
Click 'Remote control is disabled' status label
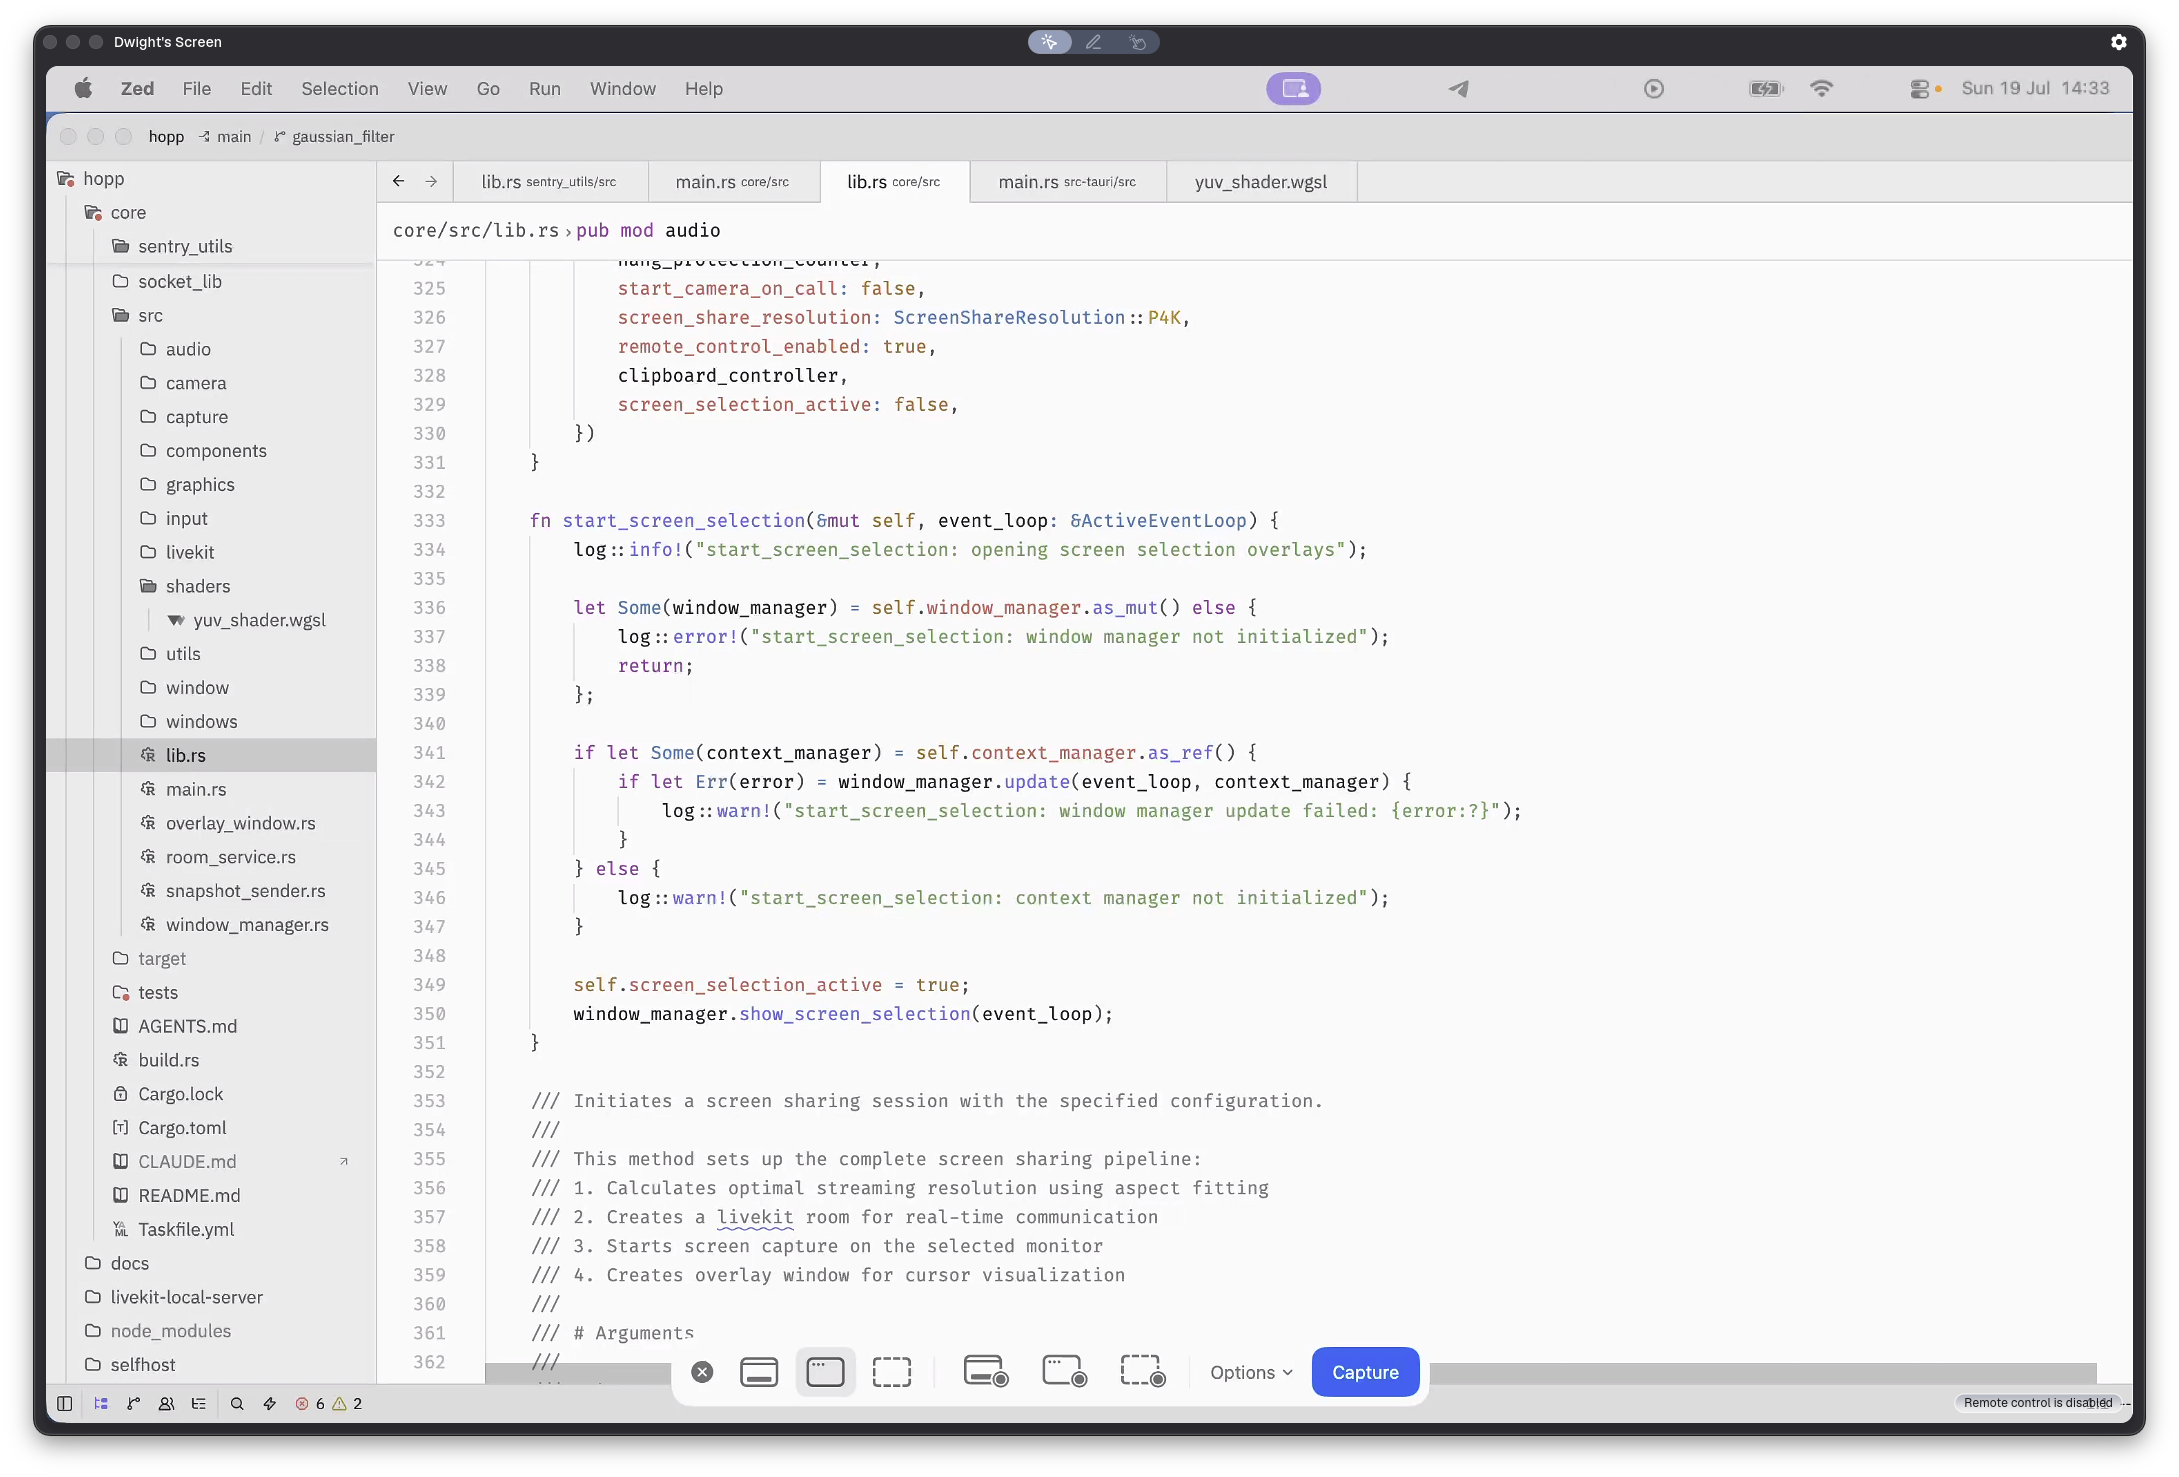2037,1403
